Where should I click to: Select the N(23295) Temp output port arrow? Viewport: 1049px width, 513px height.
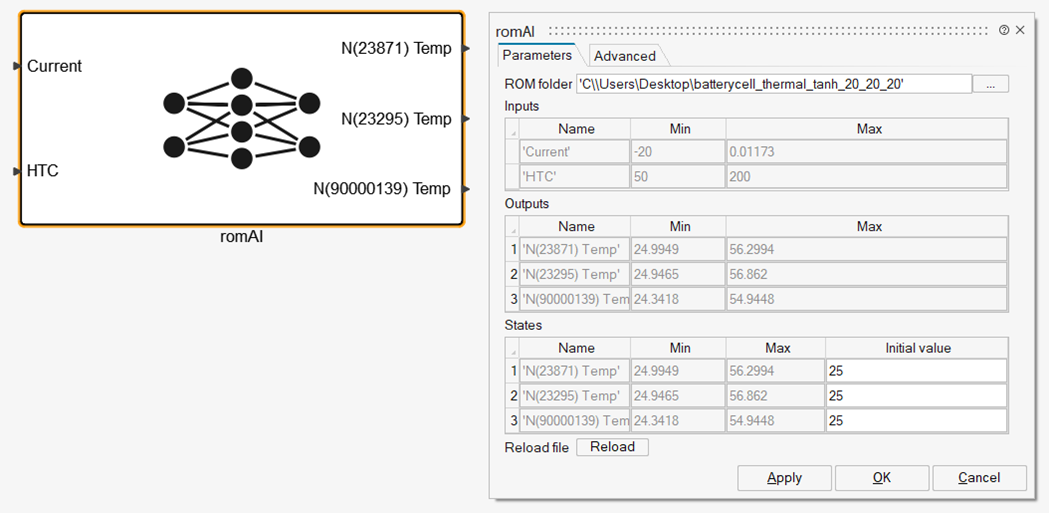coord(467,119)
